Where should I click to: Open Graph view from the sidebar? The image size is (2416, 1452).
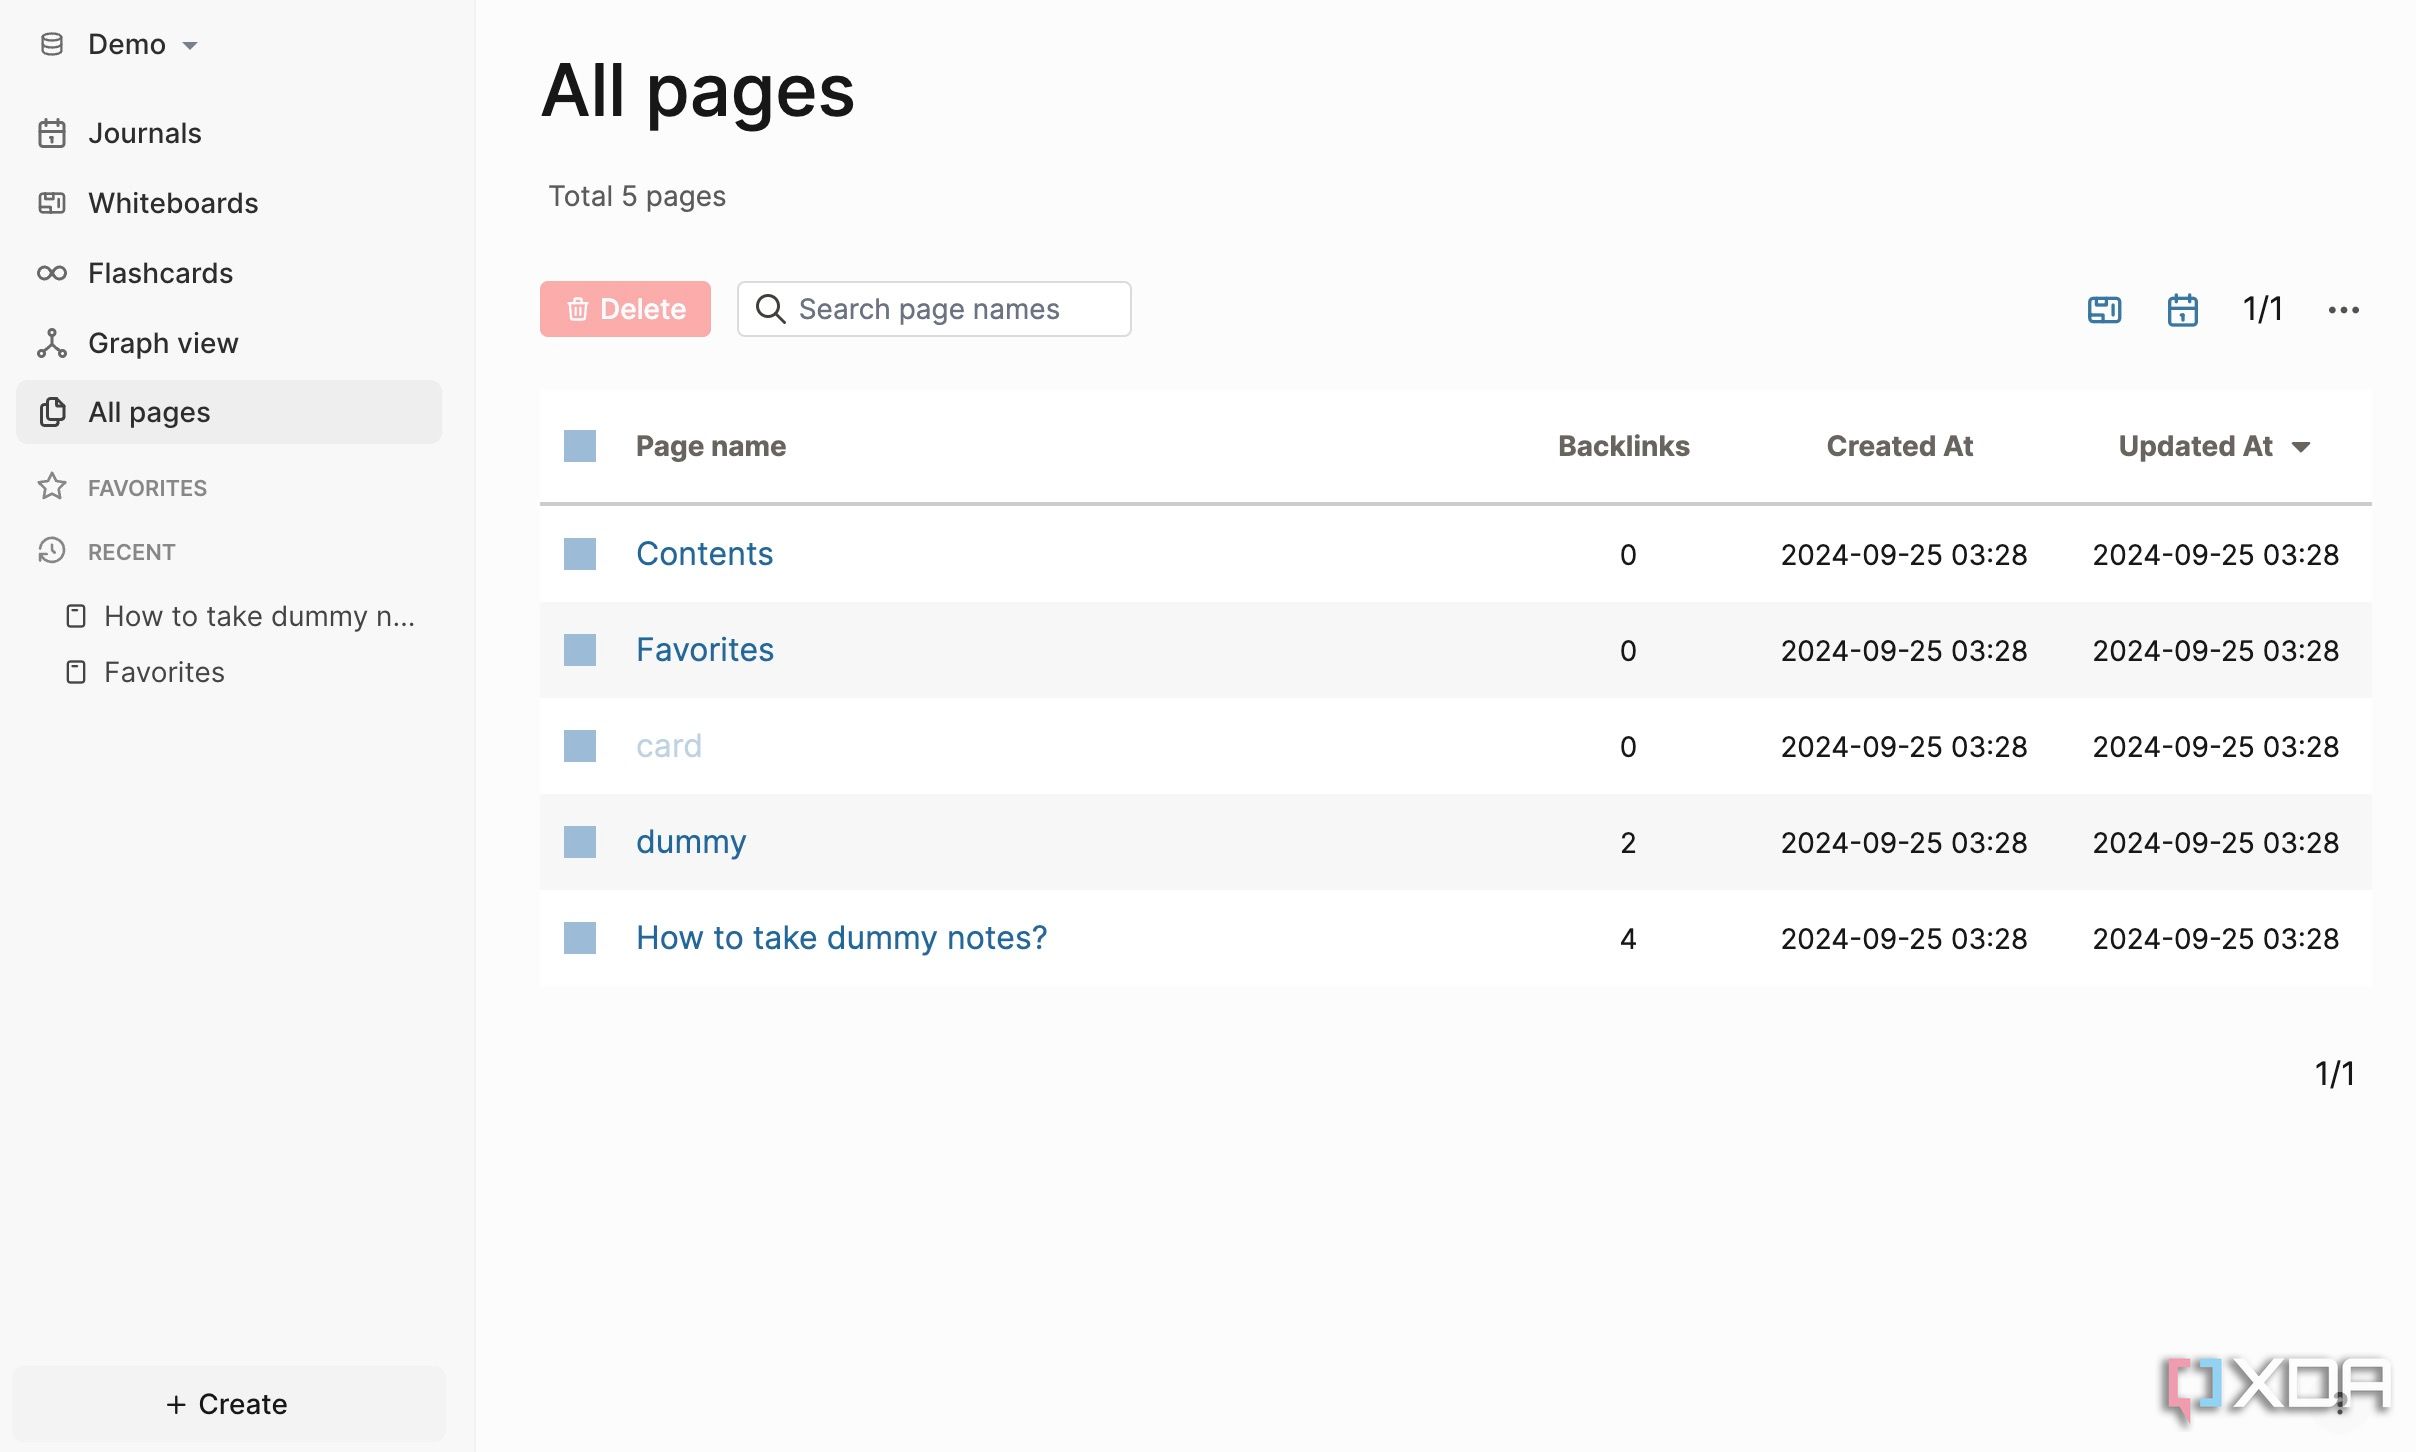229,343
